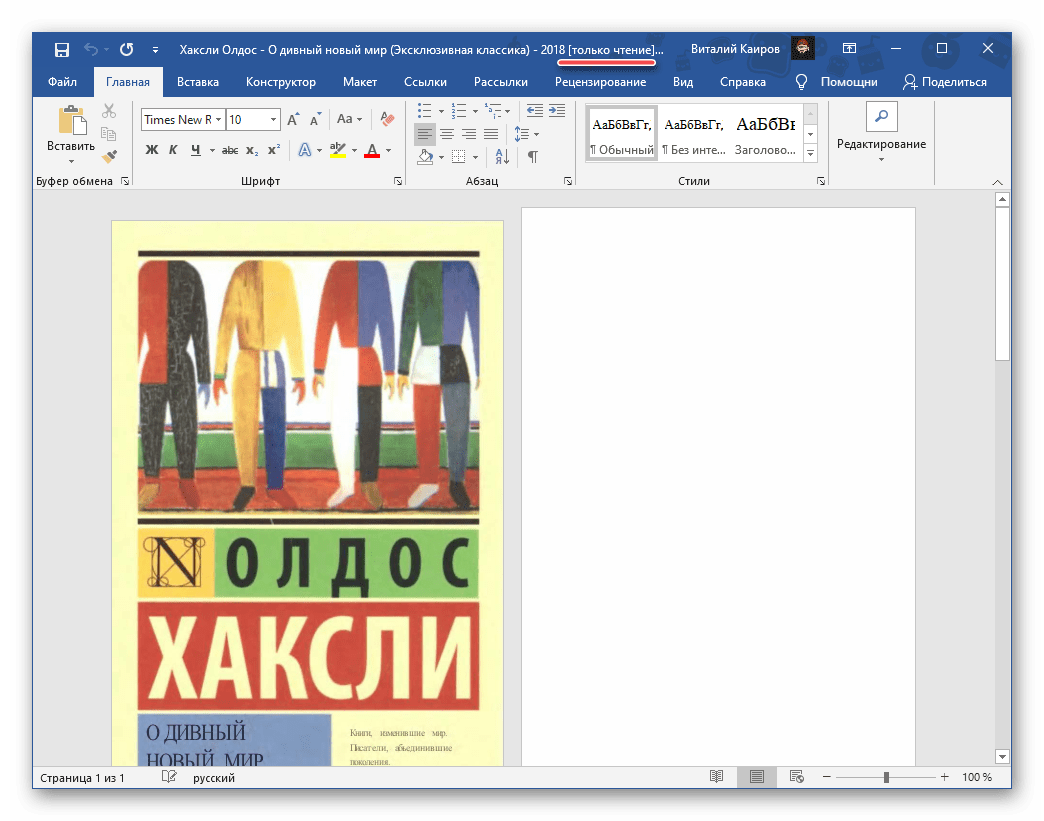Align text to the right
This screenshot has width=1044, height=821.
tap(469, 134)
